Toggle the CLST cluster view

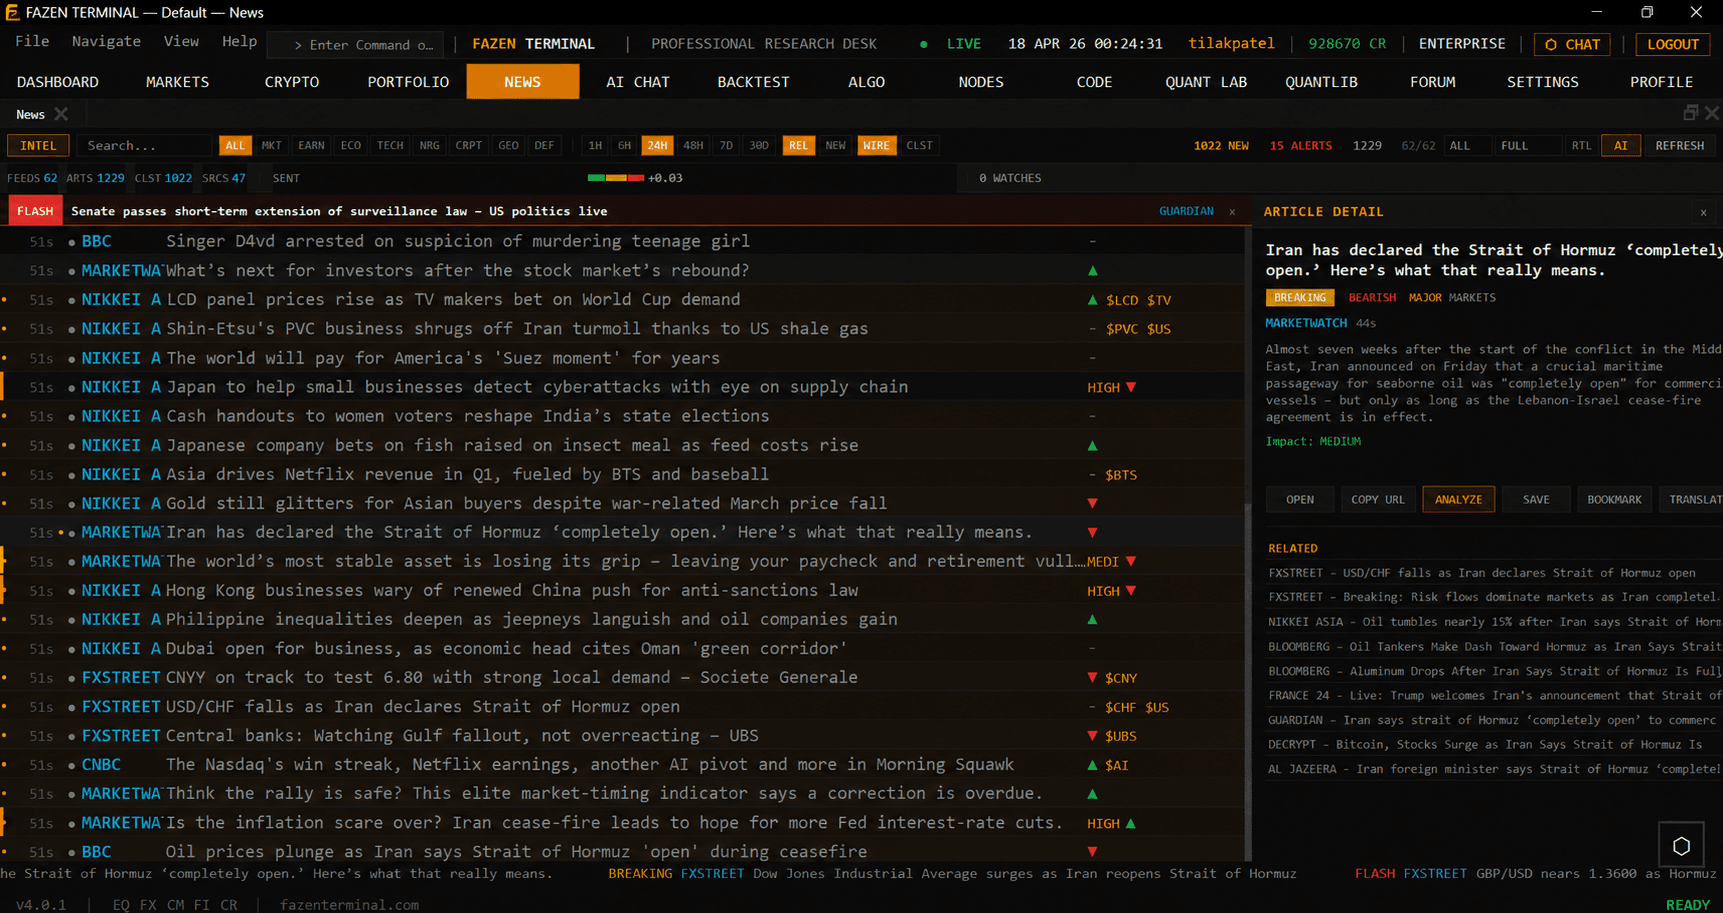(919, 146)
